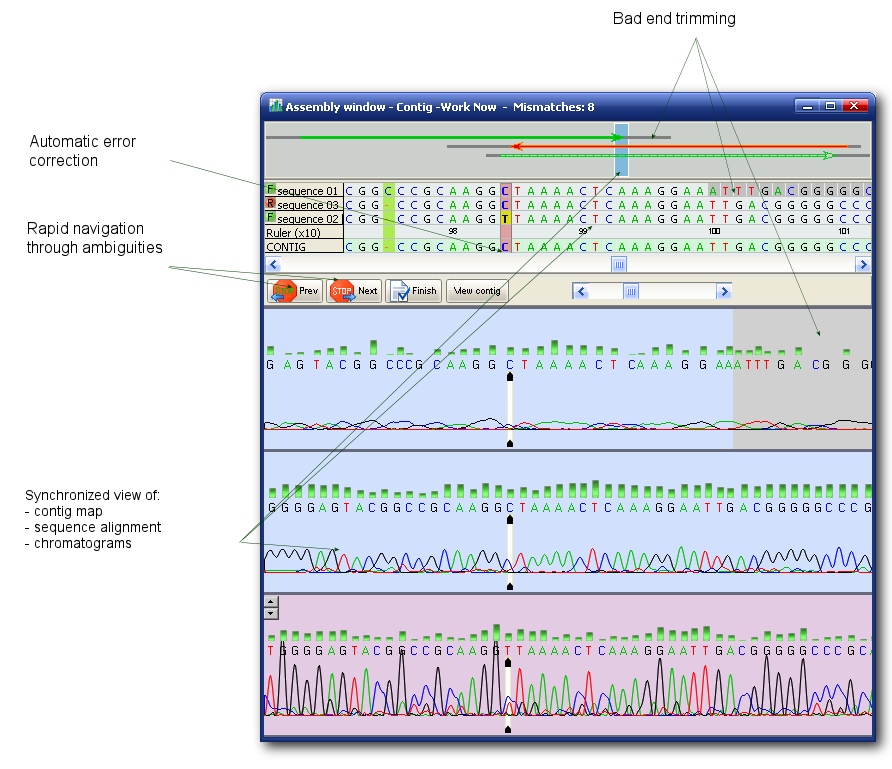Click the down stepper on the third chromatogram
Image resolution: width=892 pixels, height=769 pixels.
(x=271, y=614)
